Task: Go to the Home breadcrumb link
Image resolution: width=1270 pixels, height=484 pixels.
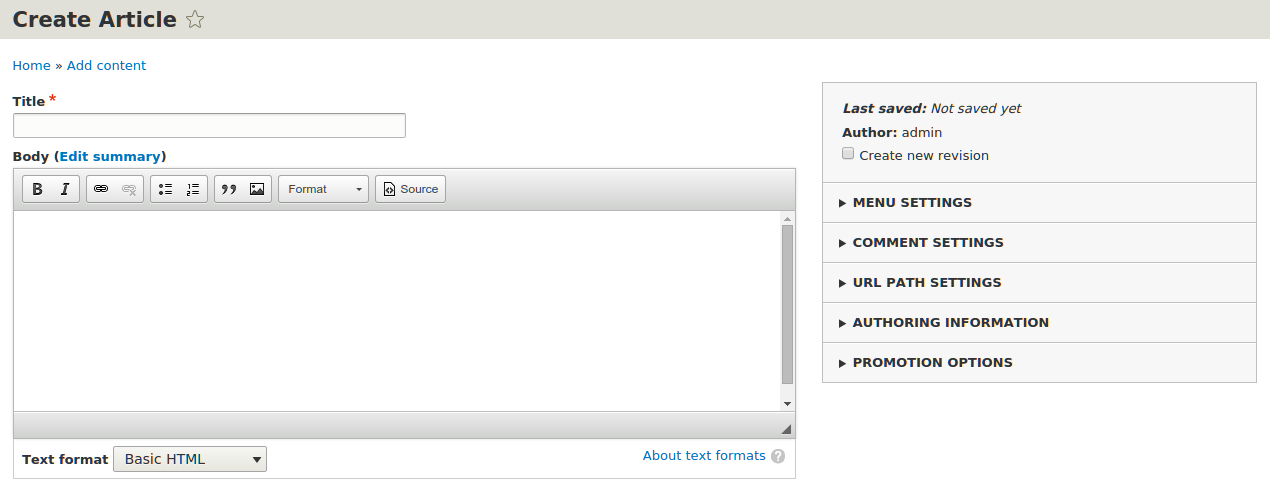Action: click(31, 66)
